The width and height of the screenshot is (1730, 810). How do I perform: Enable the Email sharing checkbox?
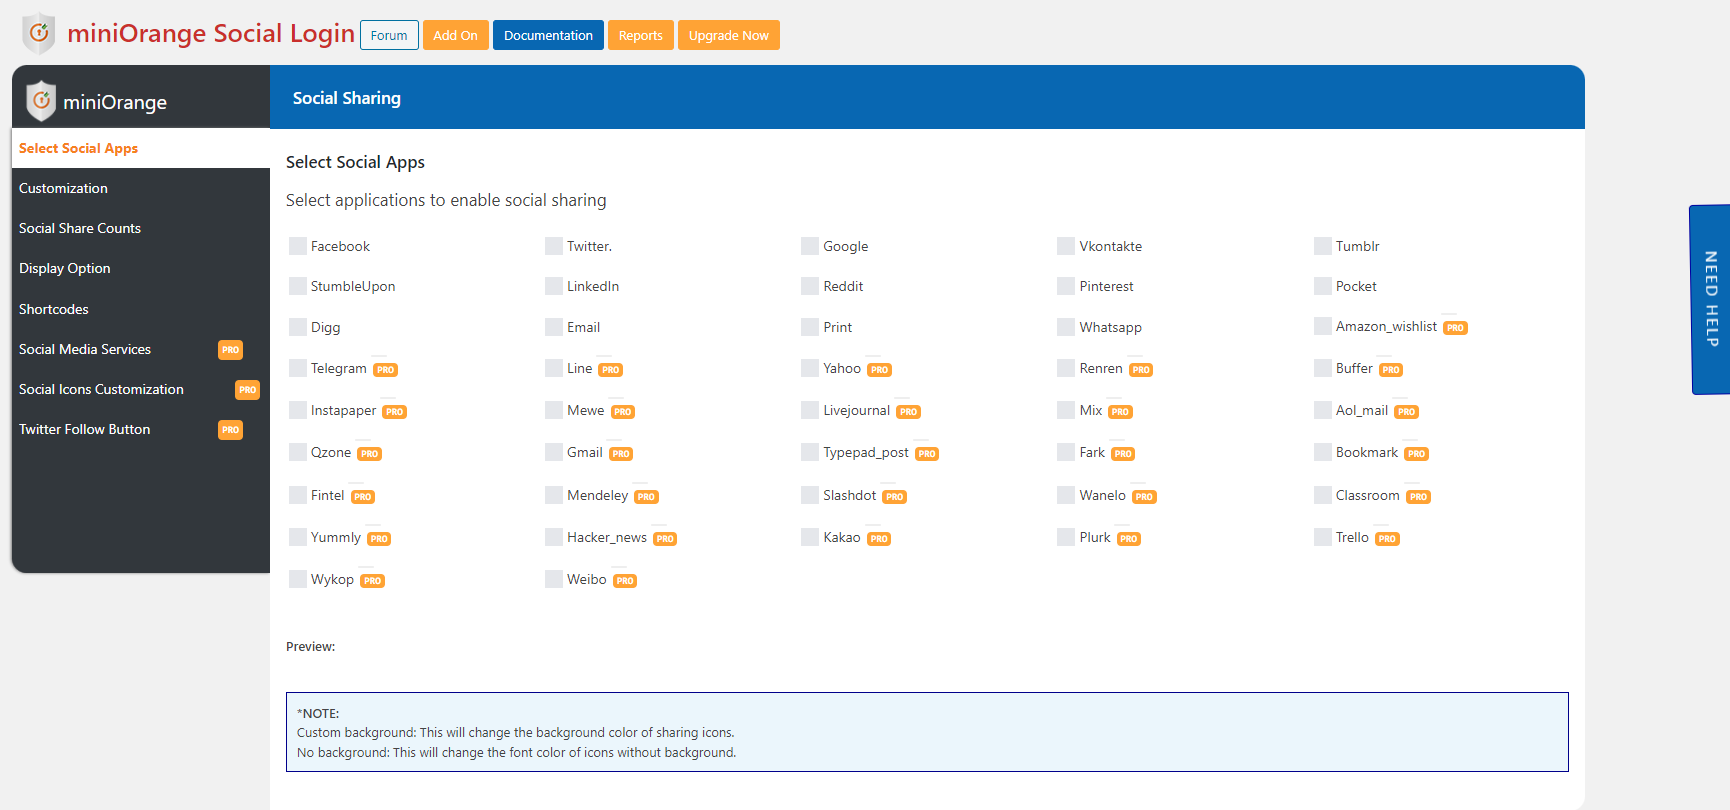[x=554, y=327]
